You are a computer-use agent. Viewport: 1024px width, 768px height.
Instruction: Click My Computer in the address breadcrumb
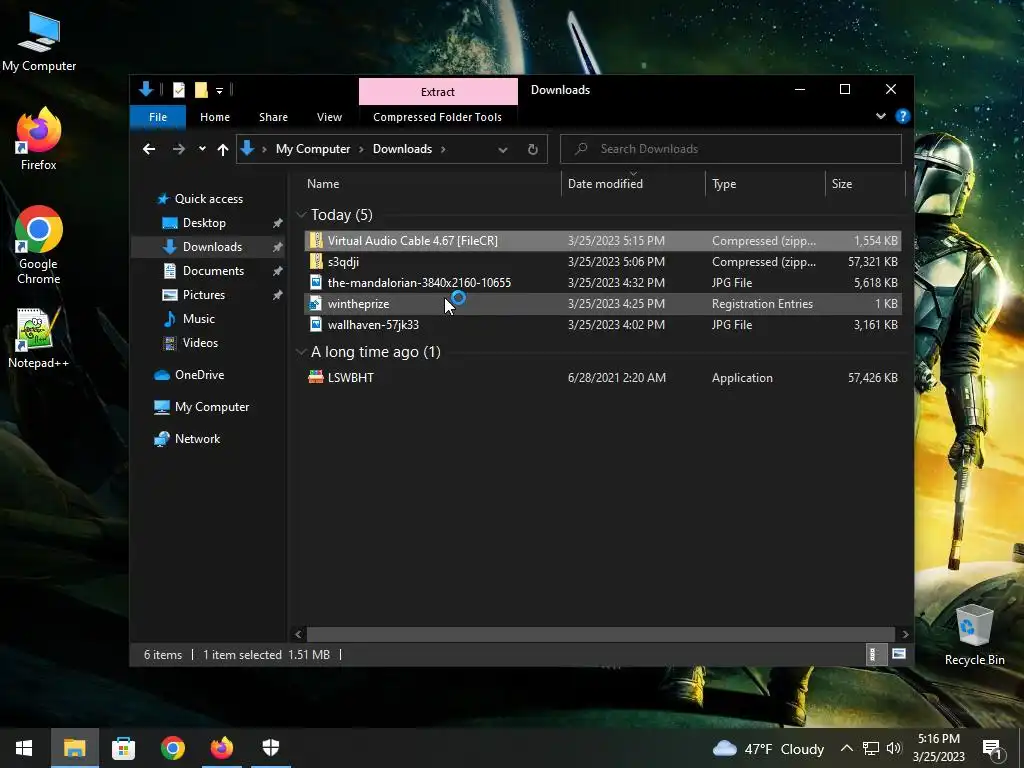[x=313, y=149]
